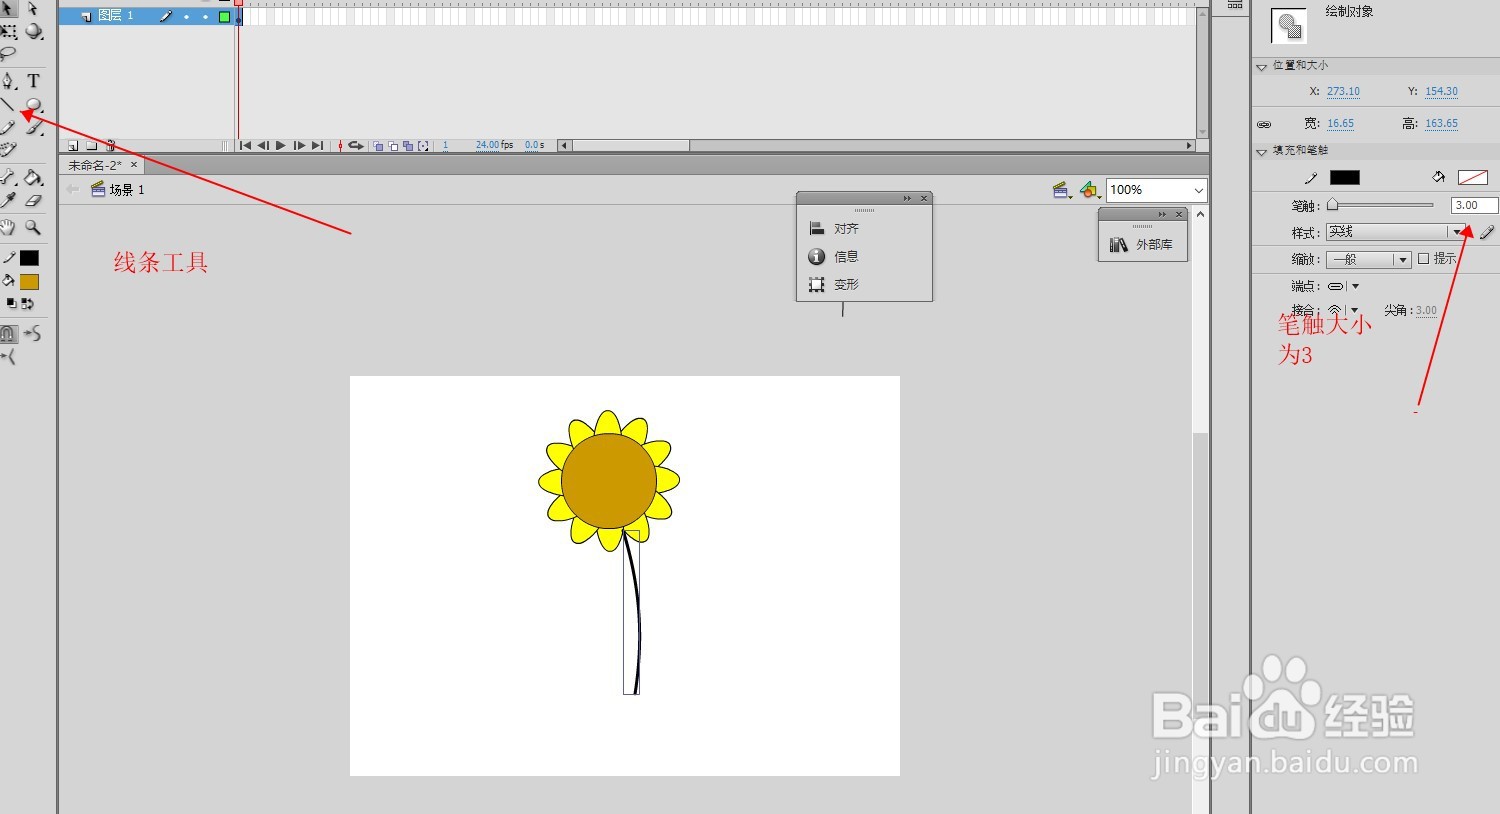
Task: Choose the Eyedropper tool
Action: pyautogui.click(x=8, y=197)
